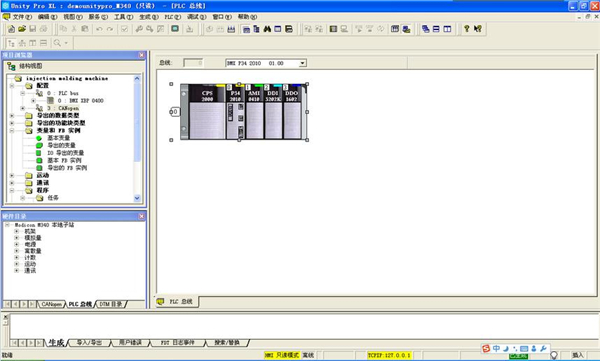Expand the CANopen tree node
Screen dimensions: 600x361
click(23, 108)
